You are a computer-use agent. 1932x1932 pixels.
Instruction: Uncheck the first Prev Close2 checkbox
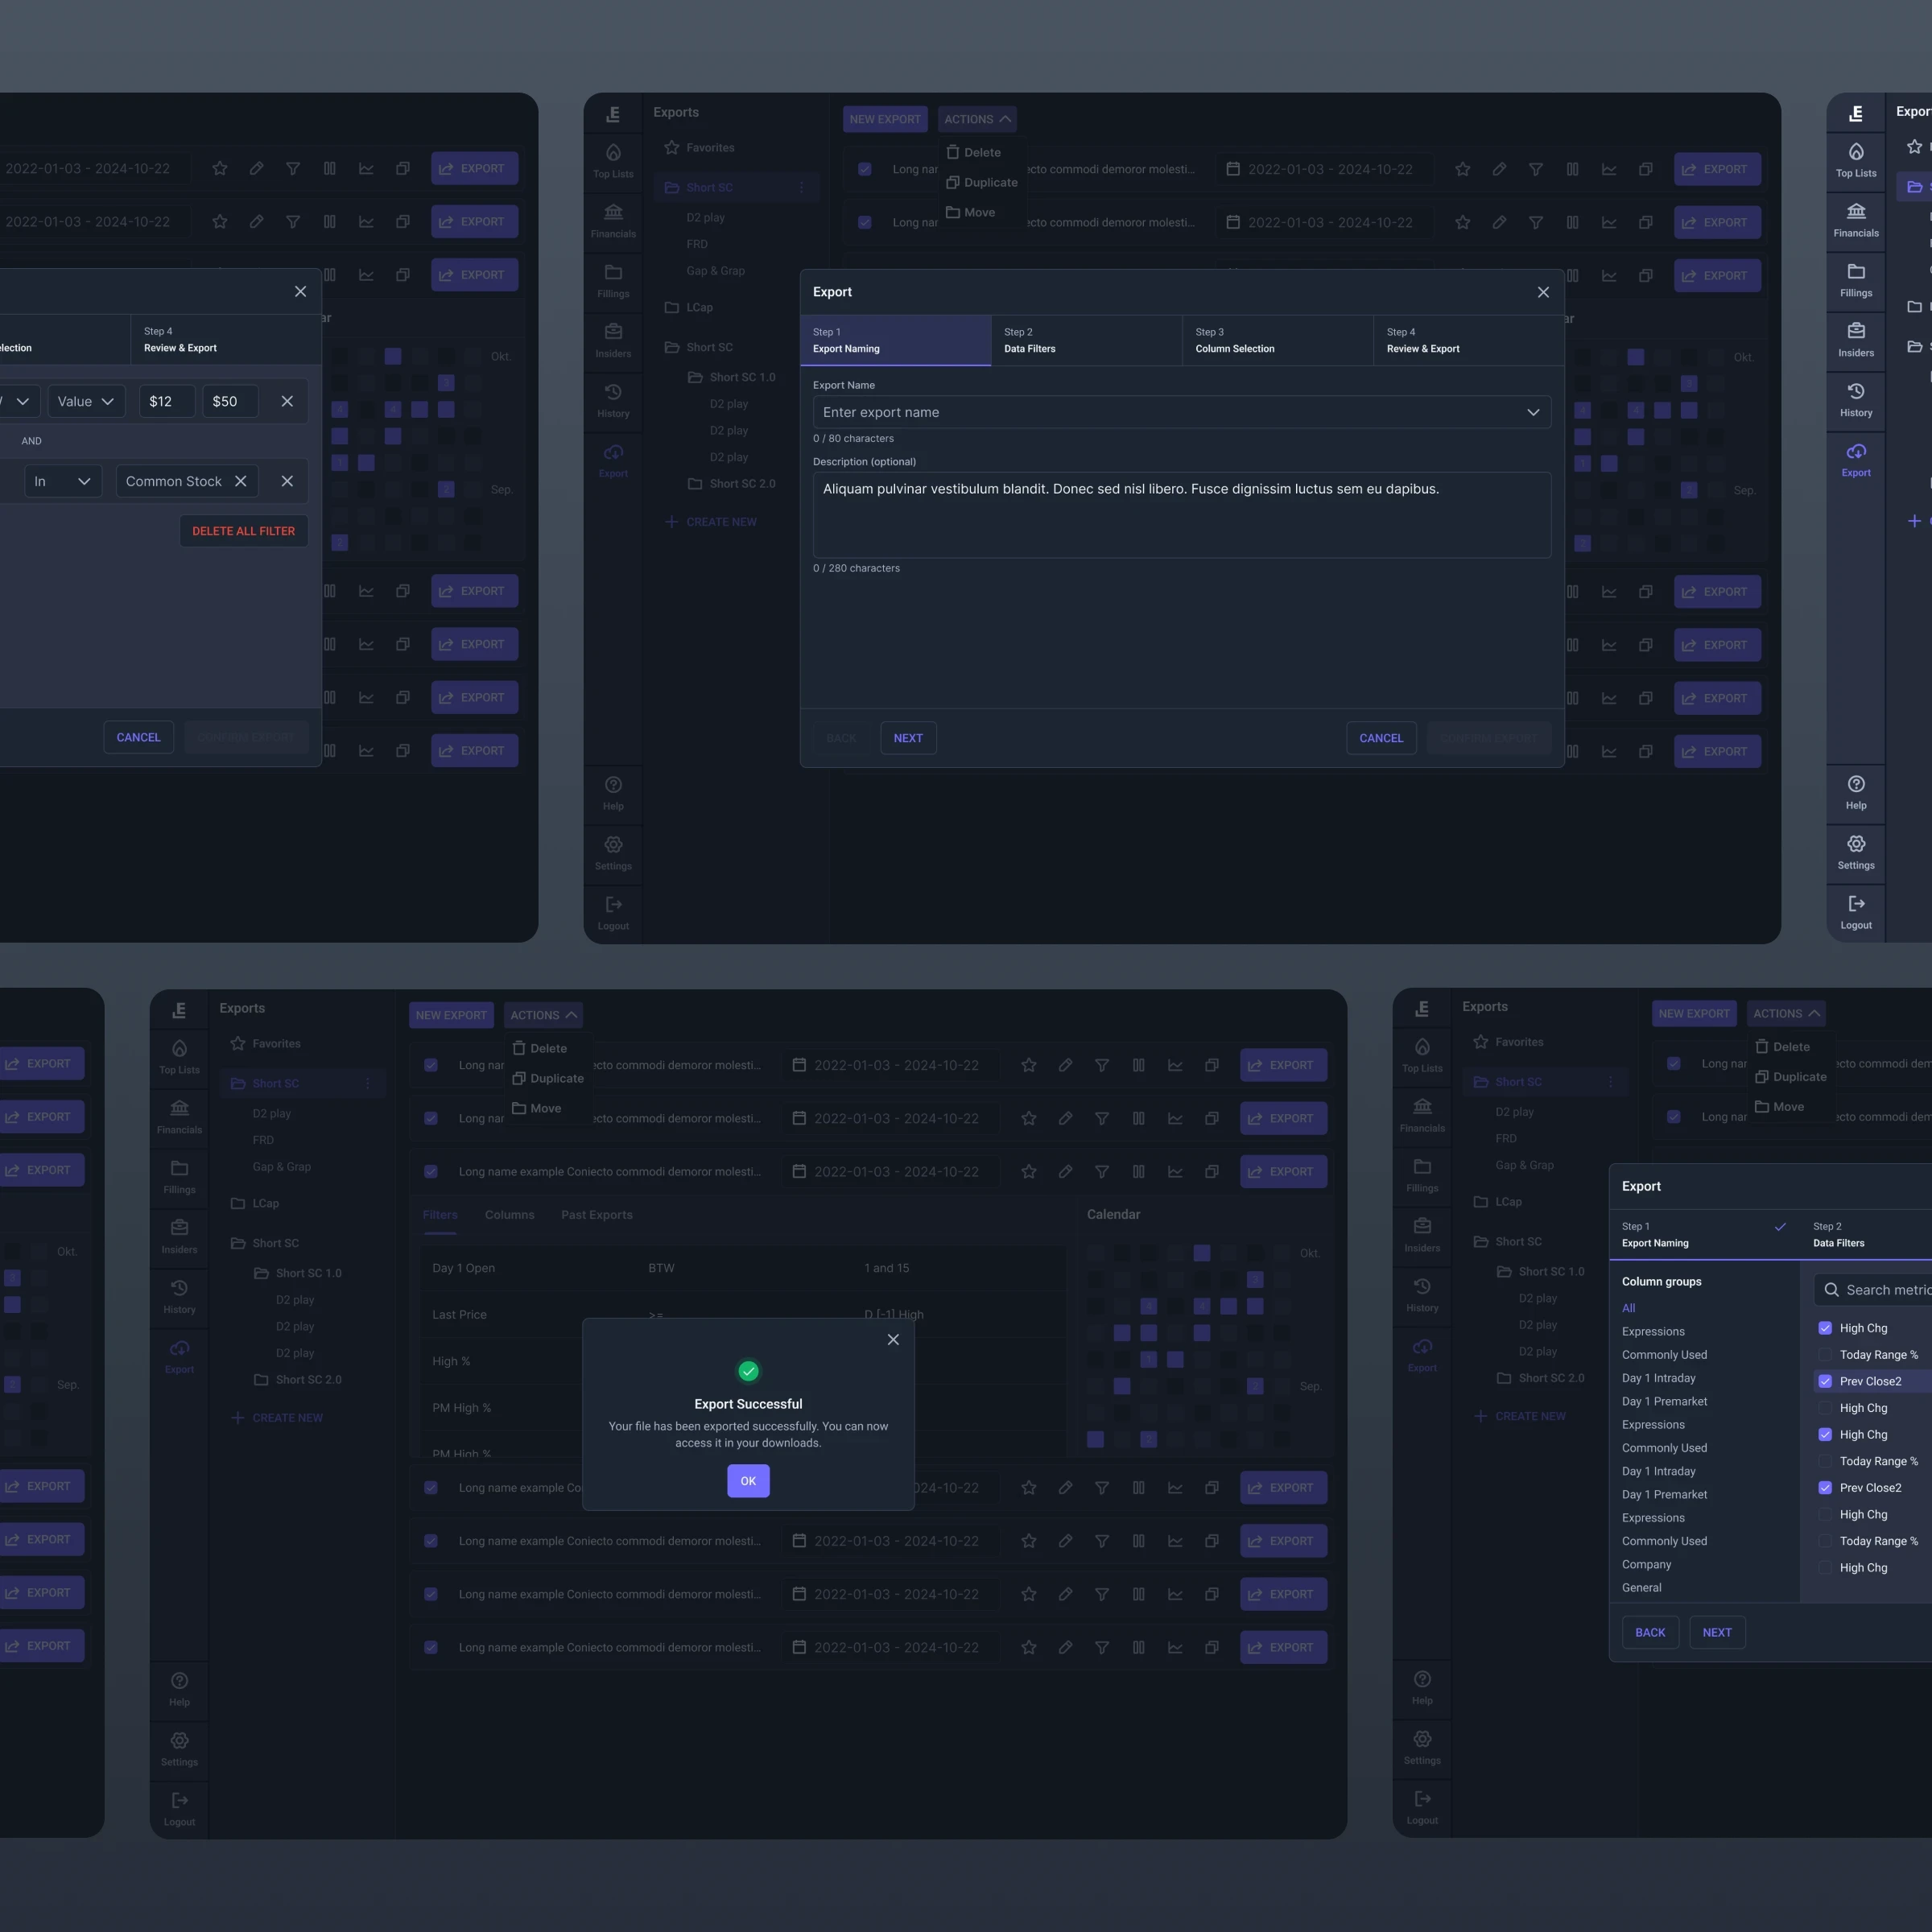[1825, 1381]
